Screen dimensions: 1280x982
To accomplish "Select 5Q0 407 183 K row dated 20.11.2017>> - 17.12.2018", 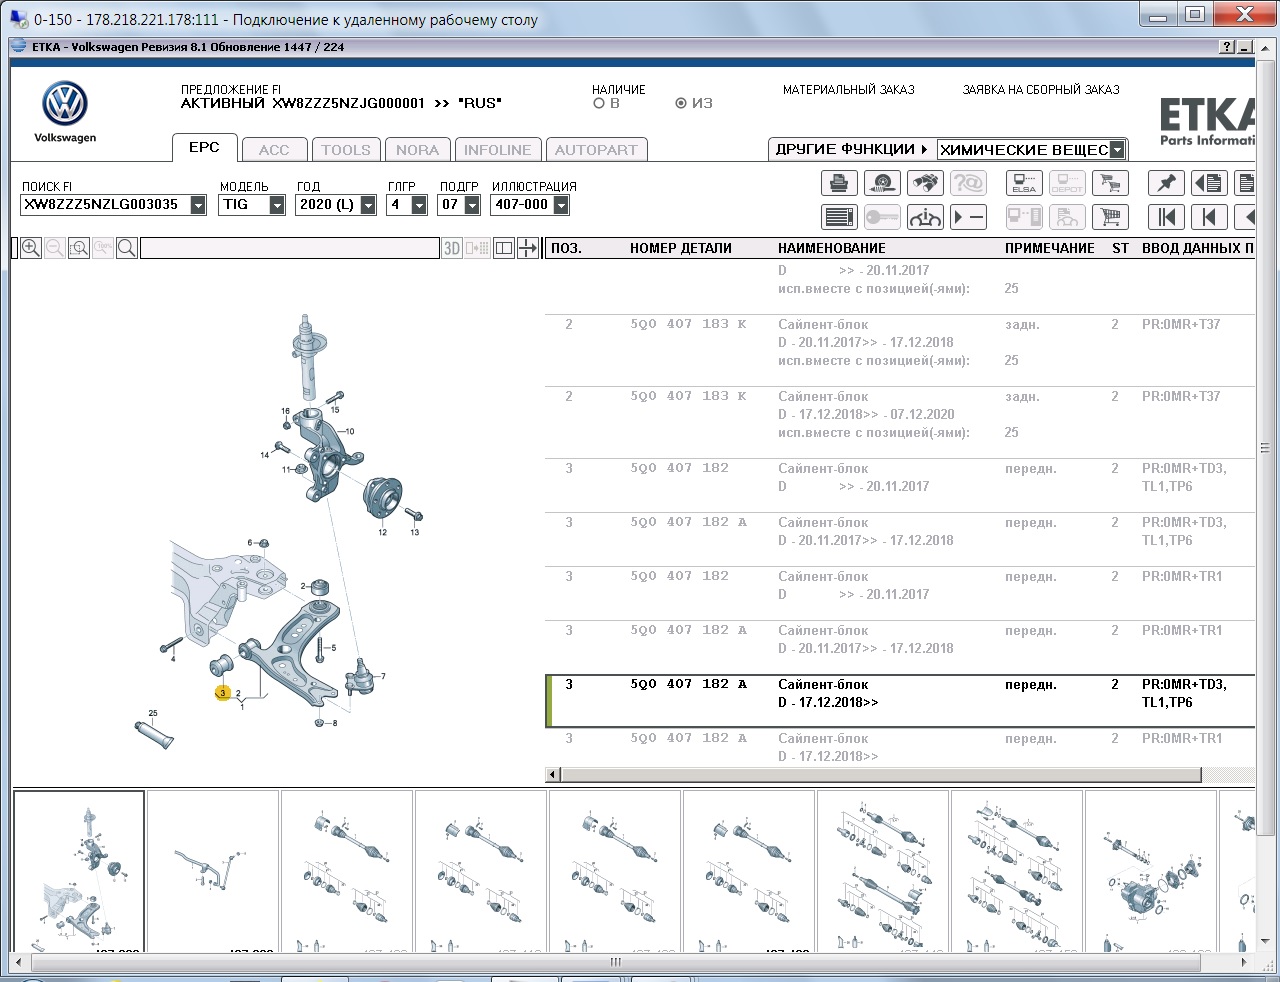I will click(x=900, y=350).
